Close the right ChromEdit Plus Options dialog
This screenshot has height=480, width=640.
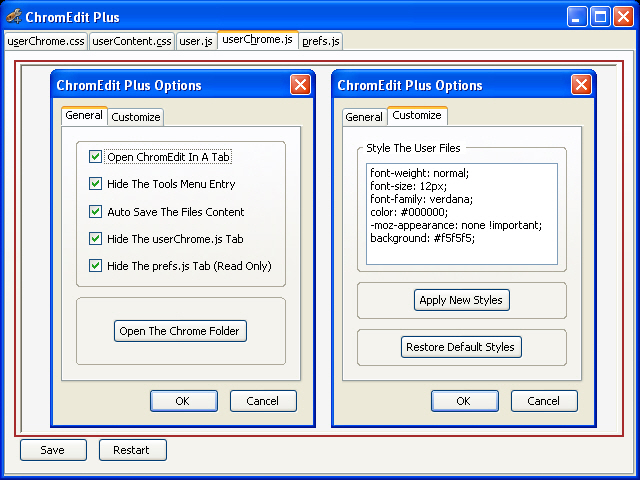coord(582,85)
